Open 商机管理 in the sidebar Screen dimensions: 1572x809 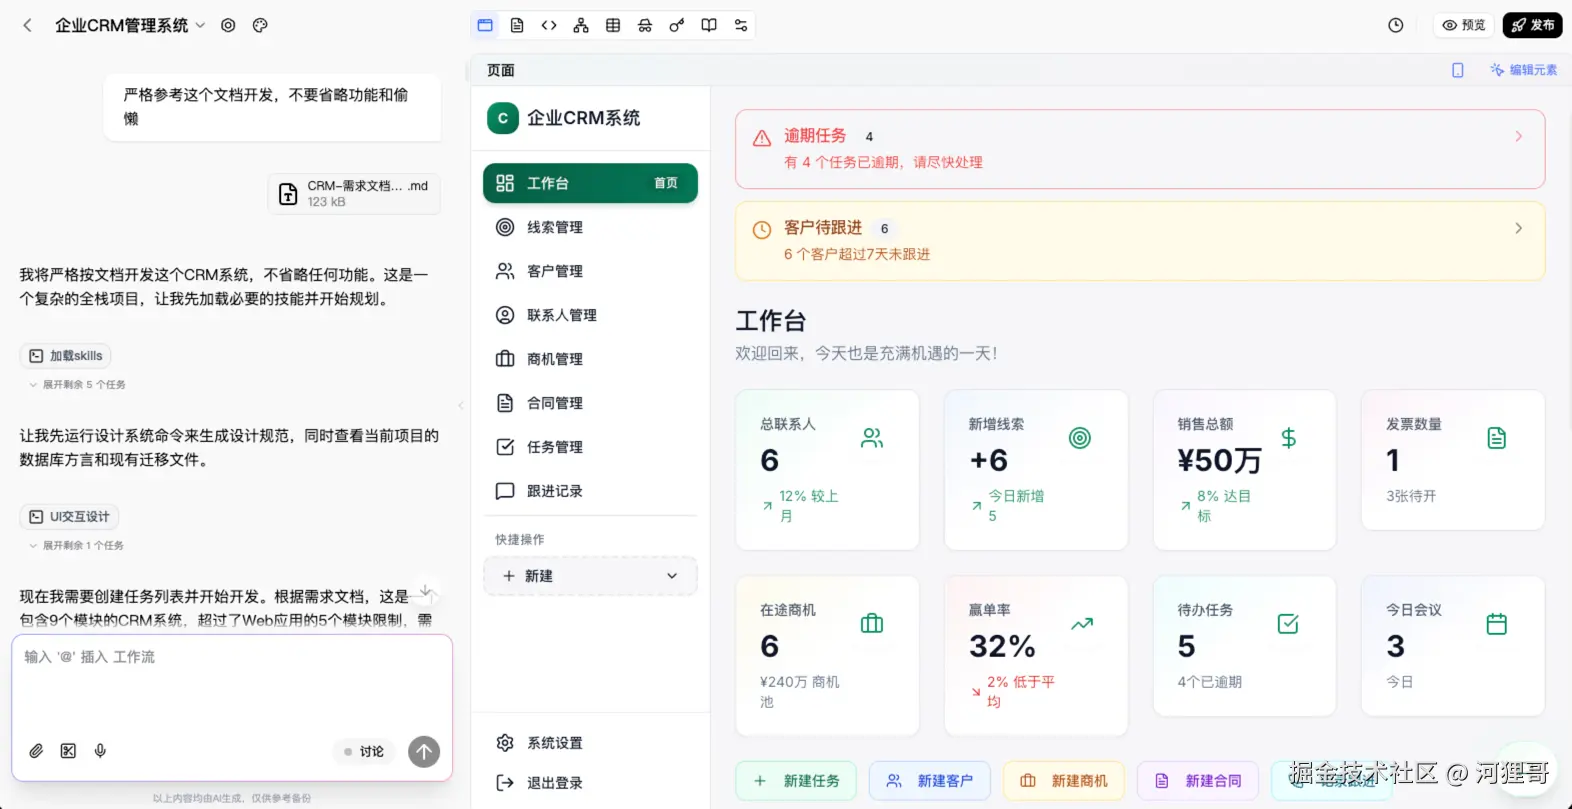[590, 359]
